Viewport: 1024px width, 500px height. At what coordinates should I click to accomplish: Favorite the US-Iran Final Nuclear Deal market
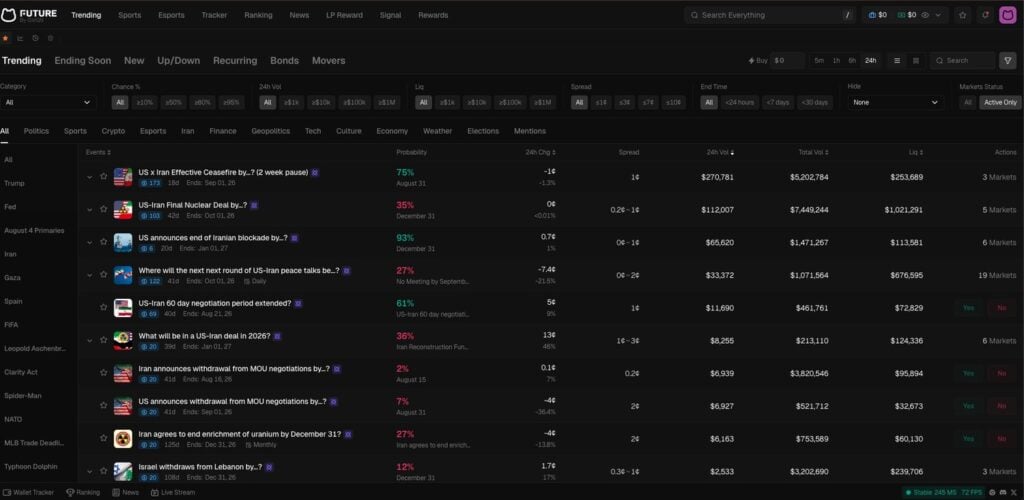103,209
